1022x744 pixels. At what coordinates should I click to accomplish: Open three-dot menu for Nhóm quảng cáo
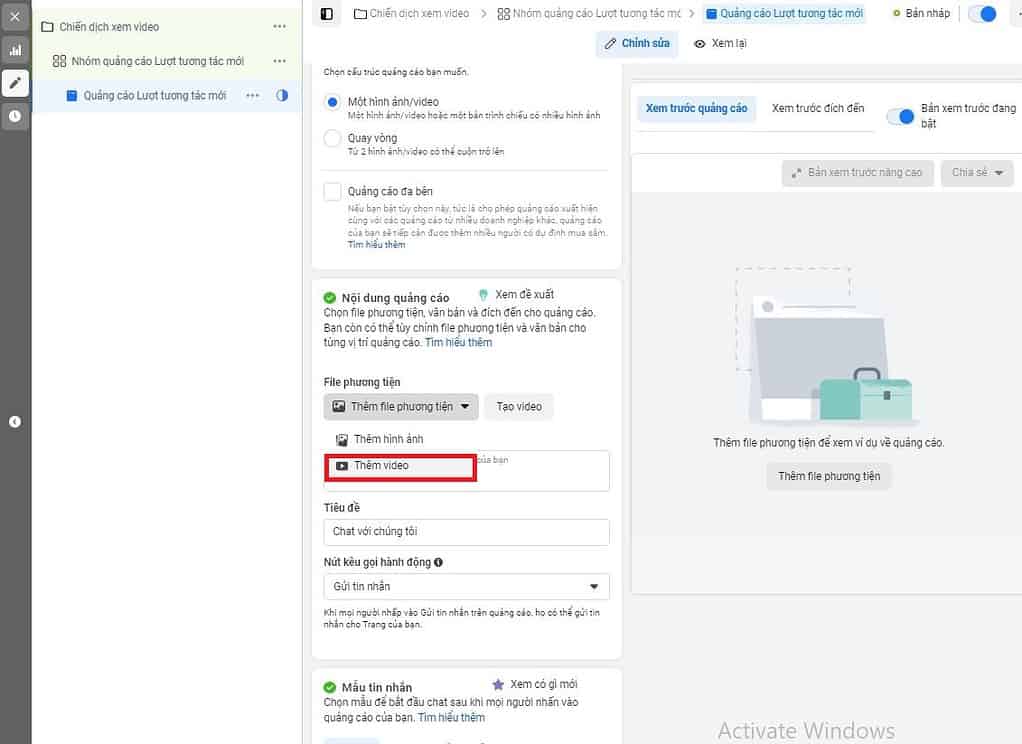[280, 62]
